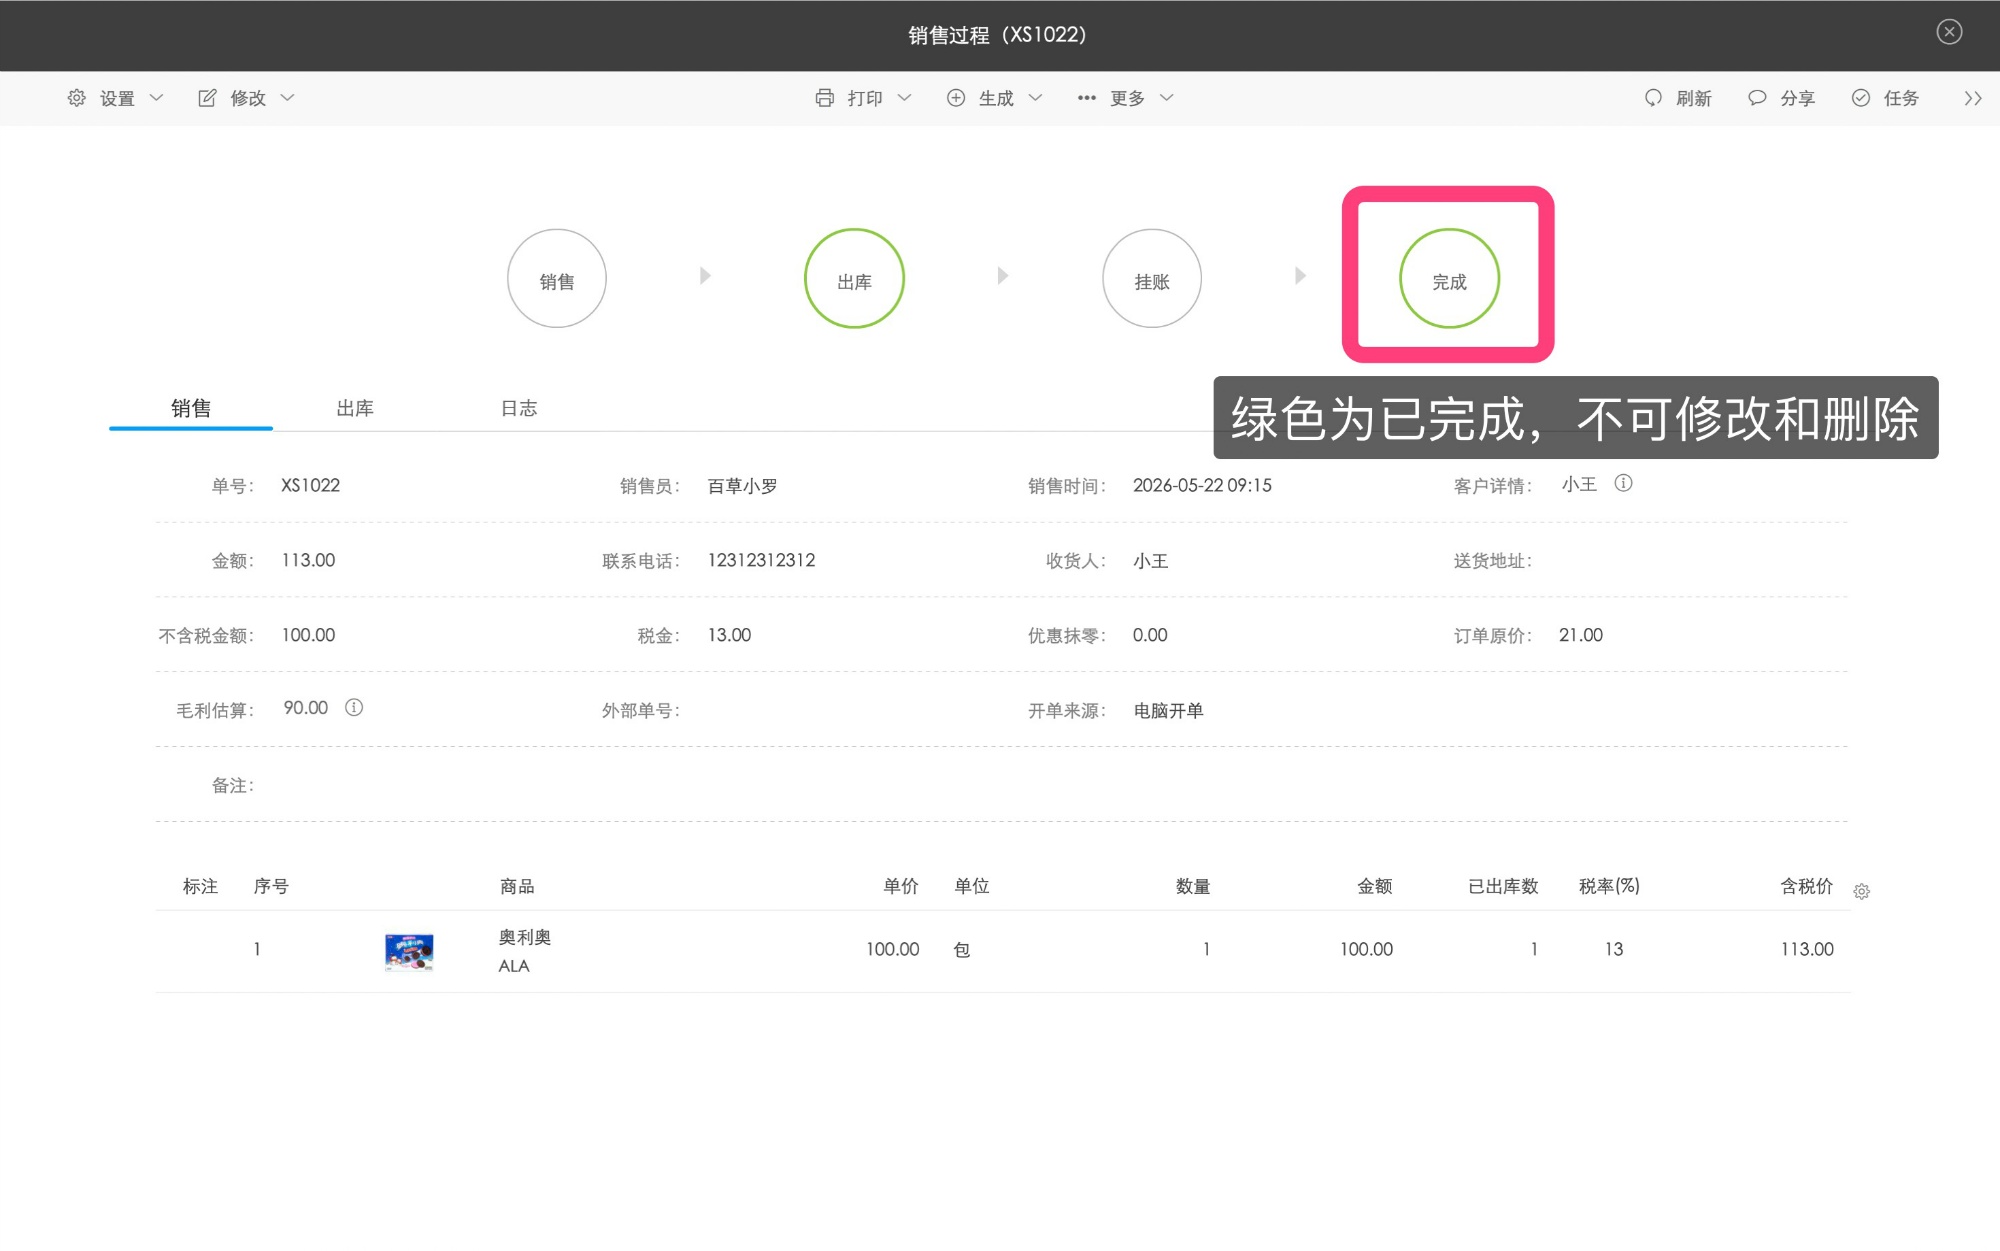Click the product code ALA
Screen dimensions: 2000x1251
pyautogui.click(x=514, y=966)
